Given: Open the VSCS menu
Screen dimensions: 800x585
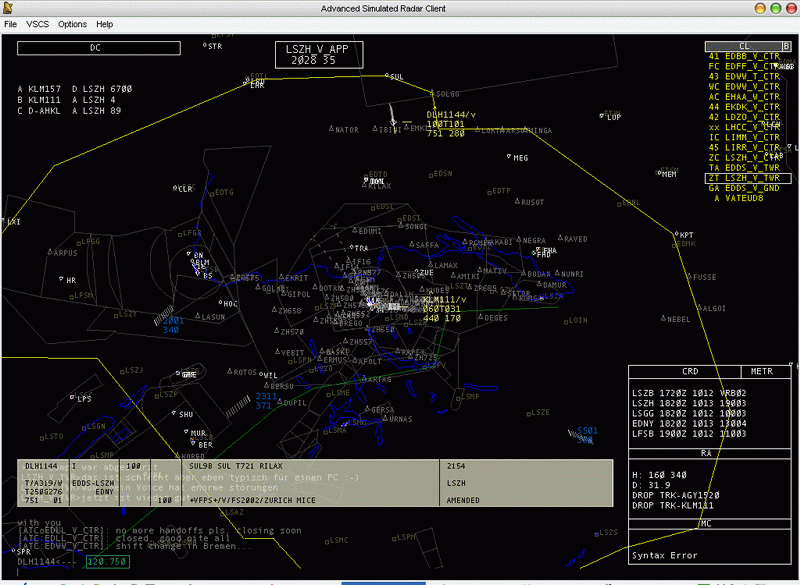Looking at the screenshot, I should 37,23.
